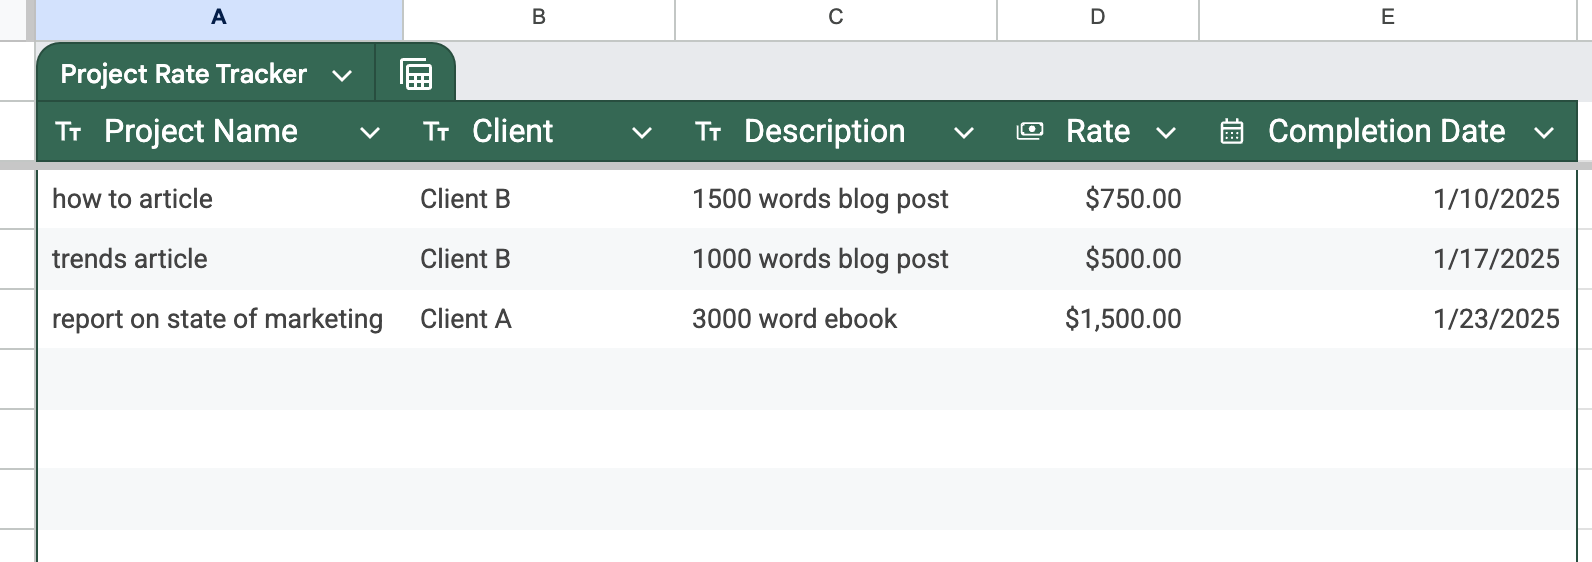Select the '3000 word ebook' description cell
Image resolution: width=1592 pixels, height=562 pixels.
[794, 319]
